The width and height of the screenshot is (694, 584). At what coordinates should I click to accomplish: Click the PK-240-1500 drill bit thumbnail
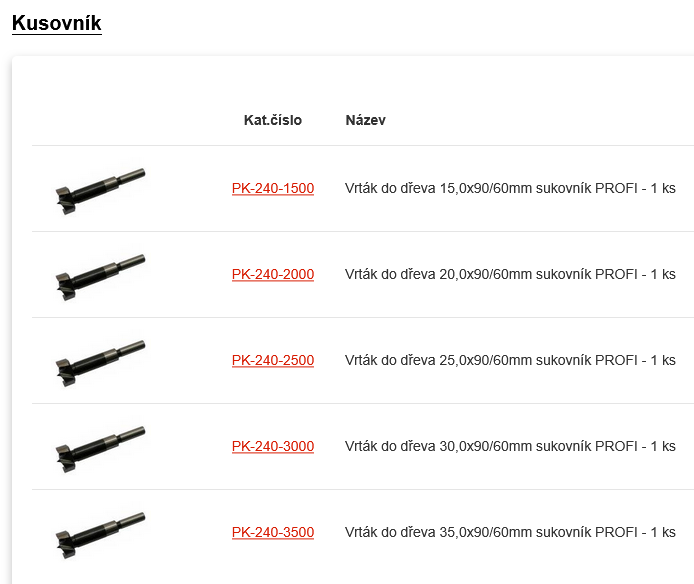click(101, 189)
